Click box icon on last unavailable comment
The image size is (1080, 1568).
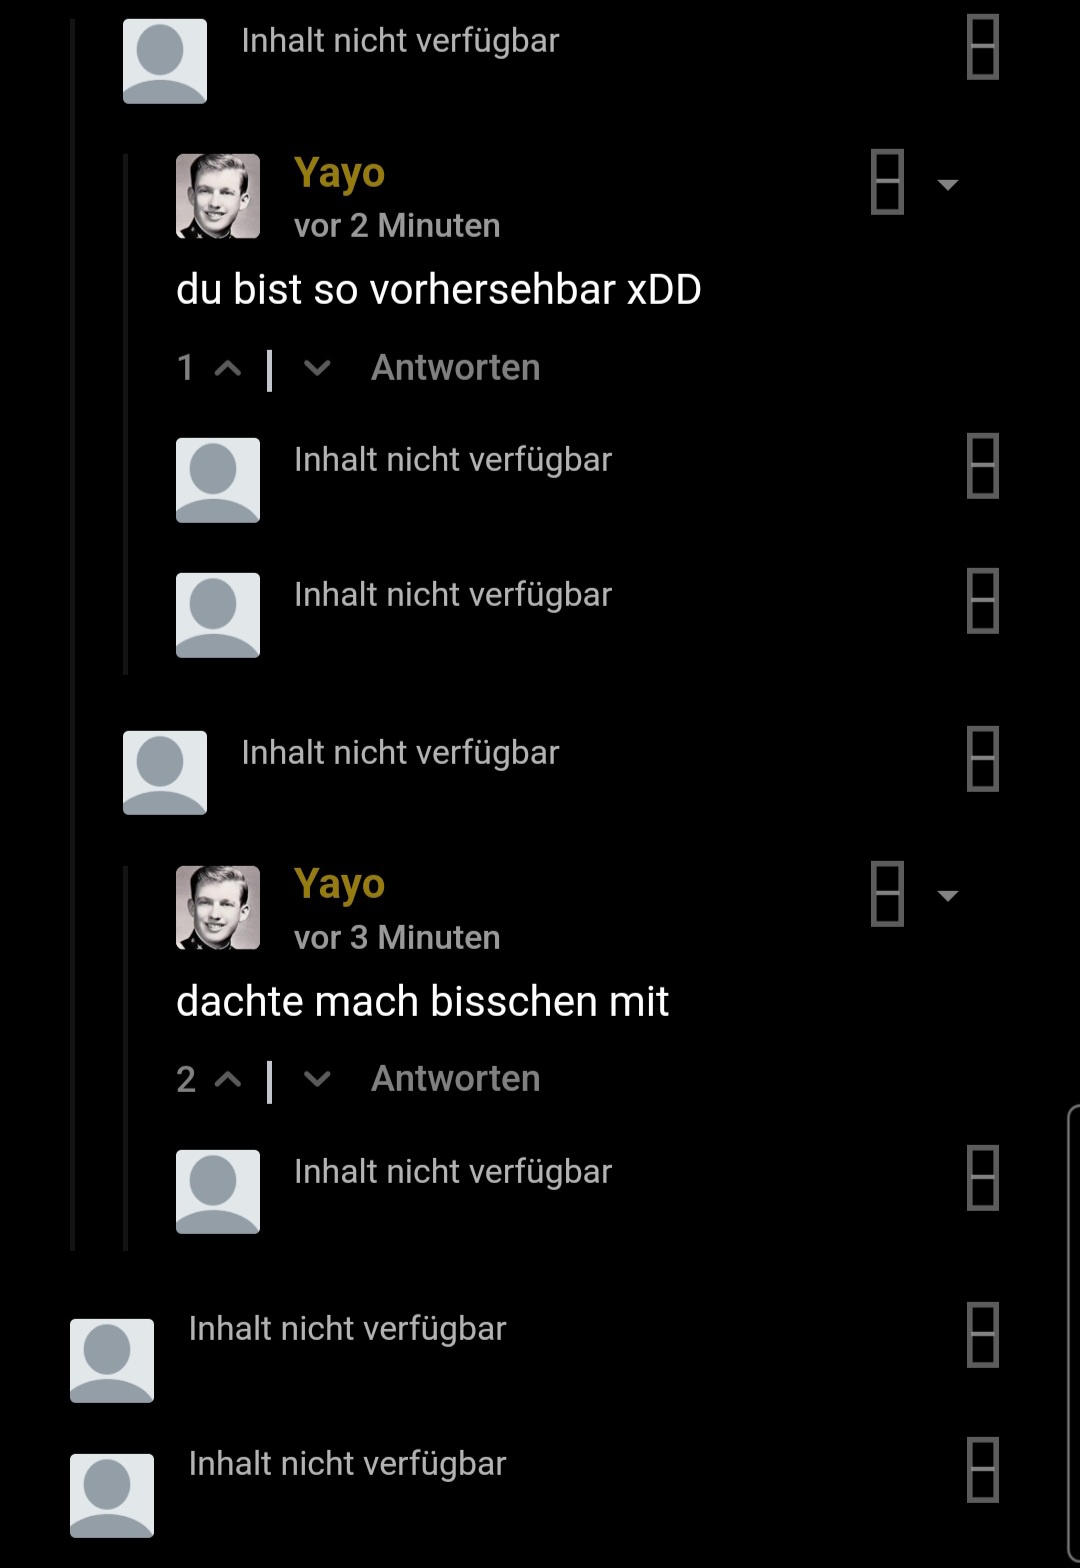pos(983,1470)
